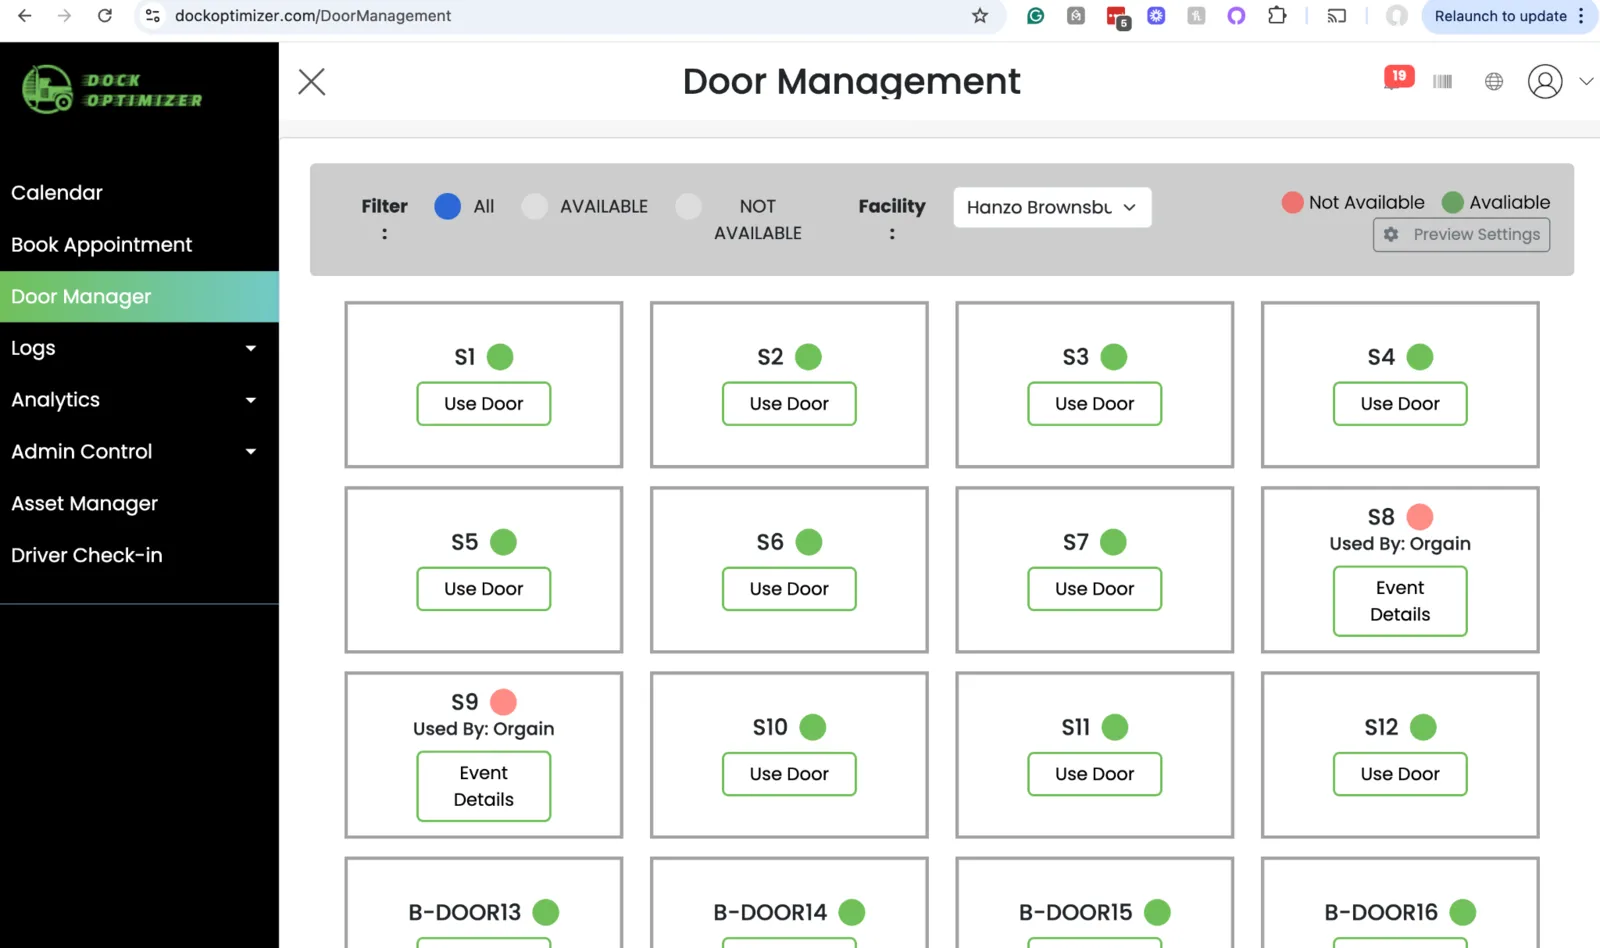The image size is (1600, 948).
Task: Open Event Details for door S9
Action: (x=484, y=786)
